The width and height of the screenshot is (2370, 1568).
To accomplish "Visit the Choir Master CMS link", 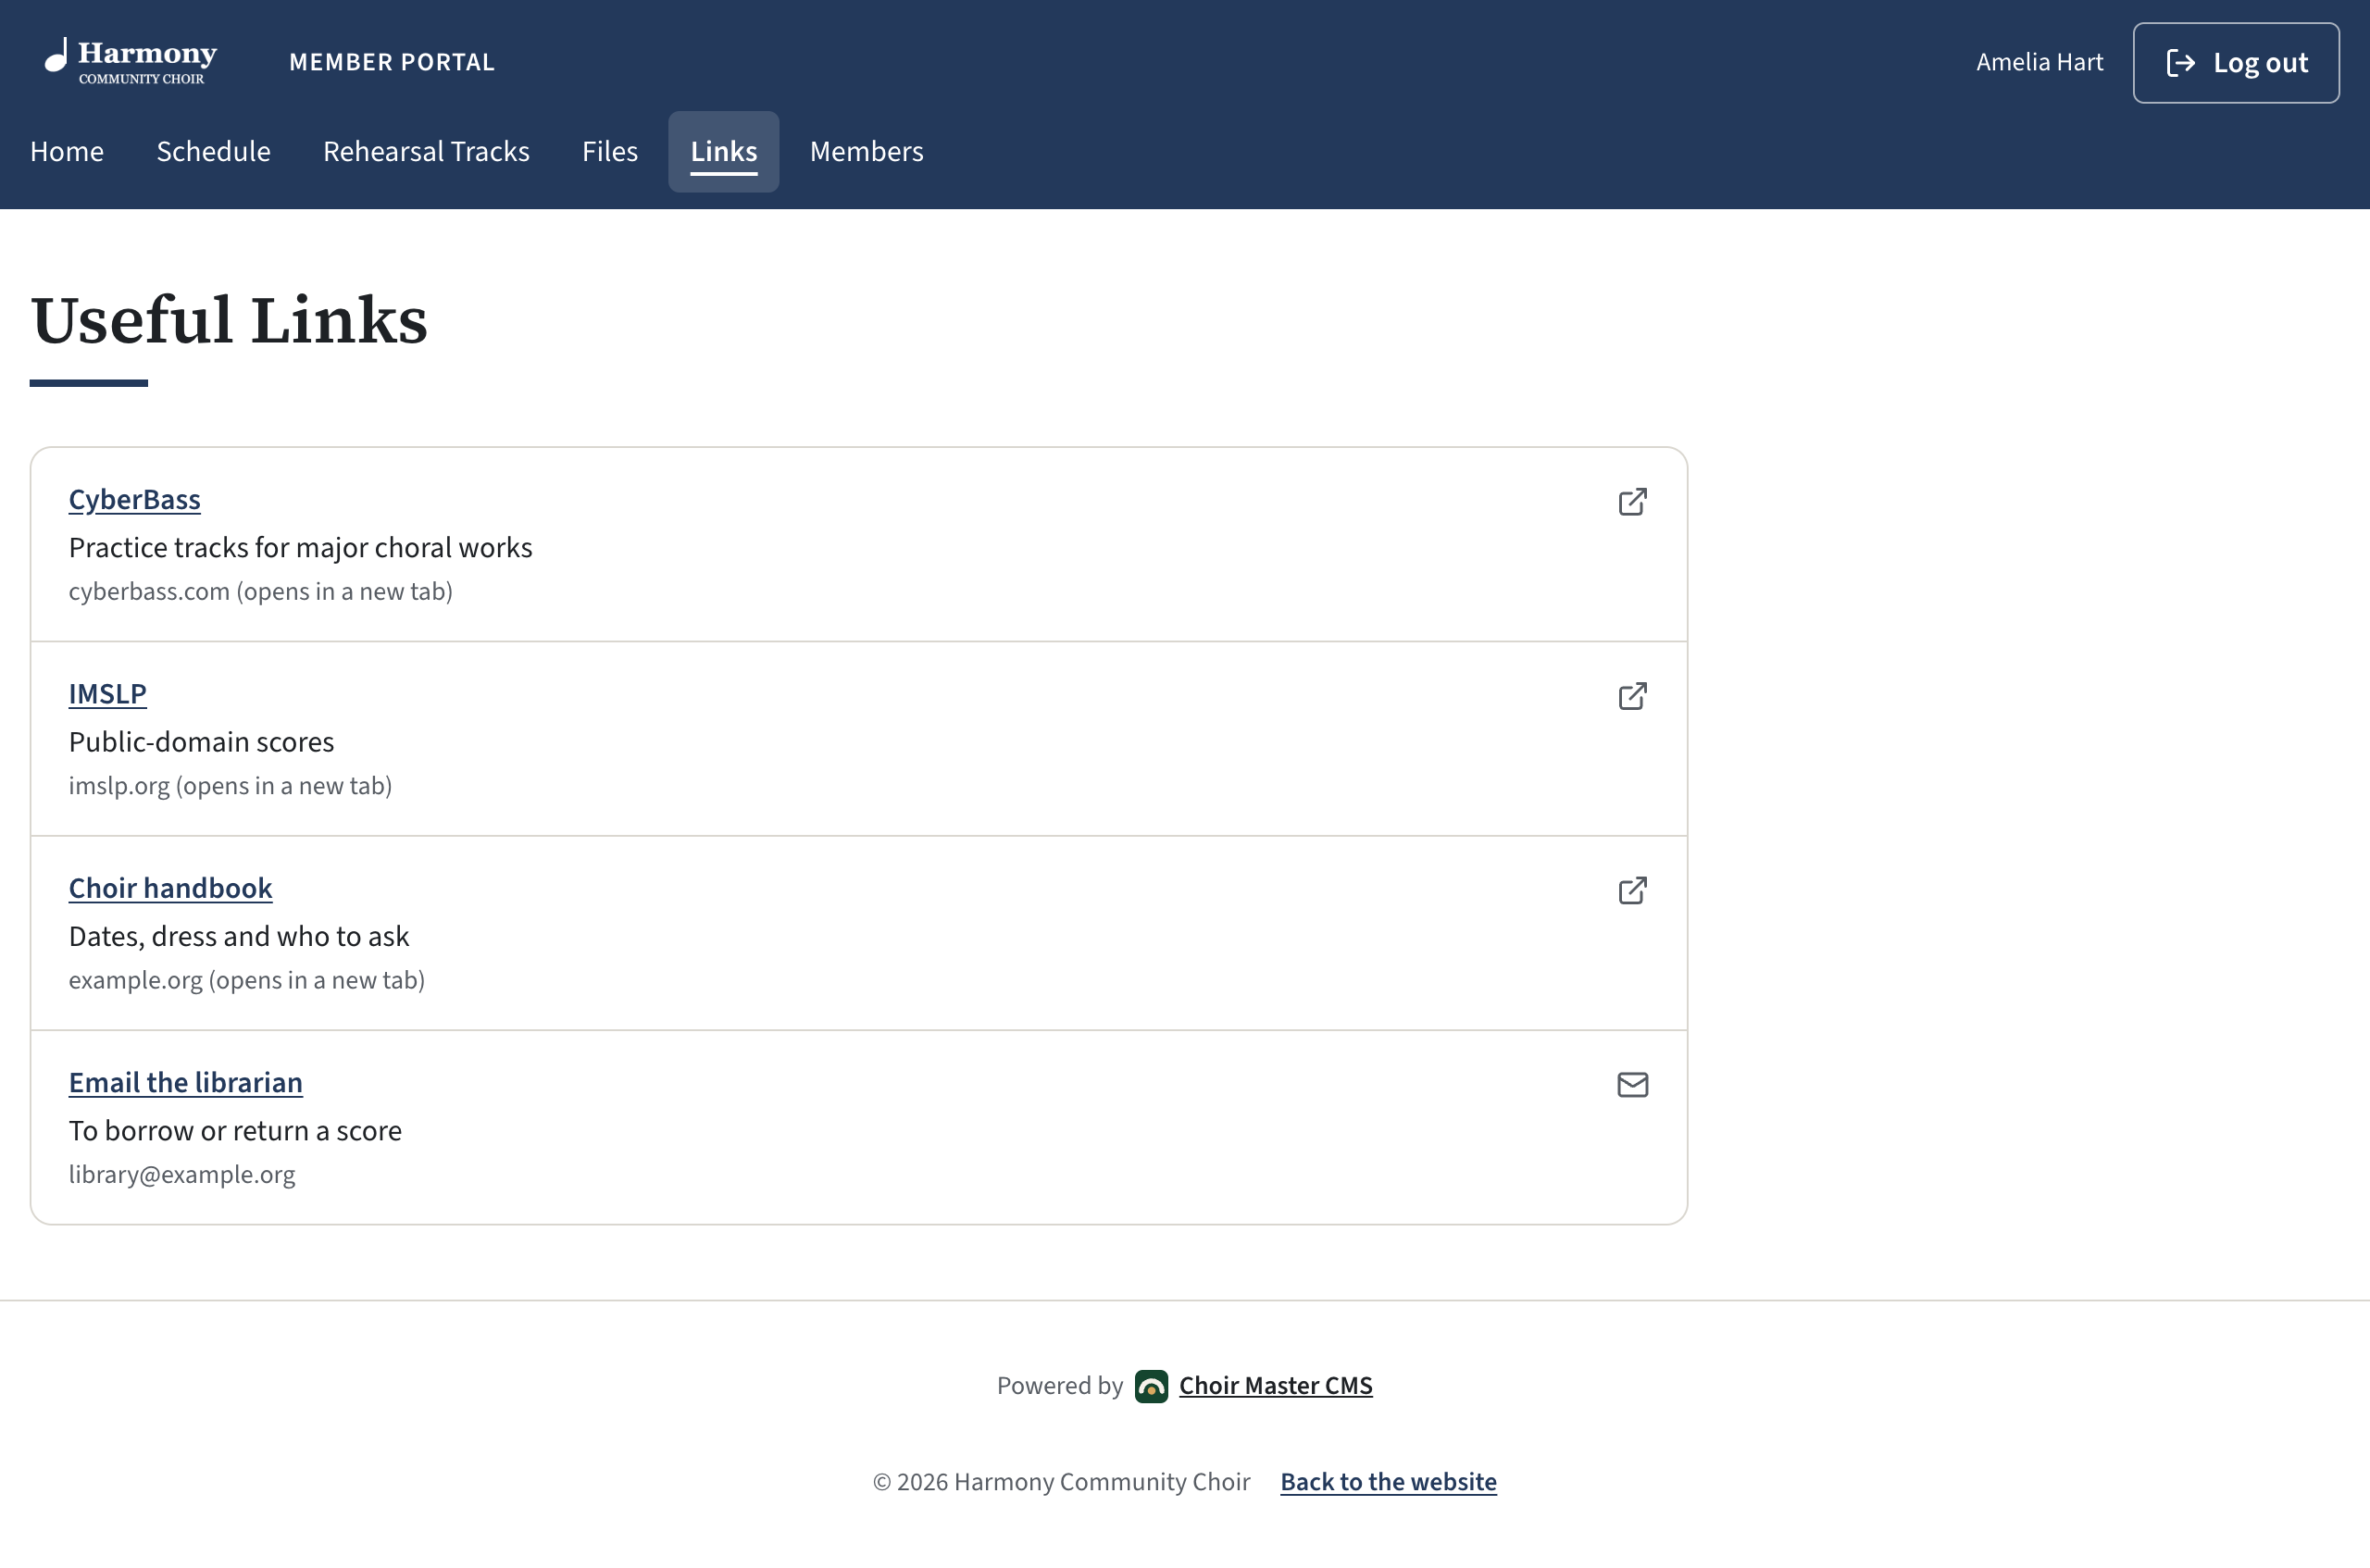I will (1275, 1385).
